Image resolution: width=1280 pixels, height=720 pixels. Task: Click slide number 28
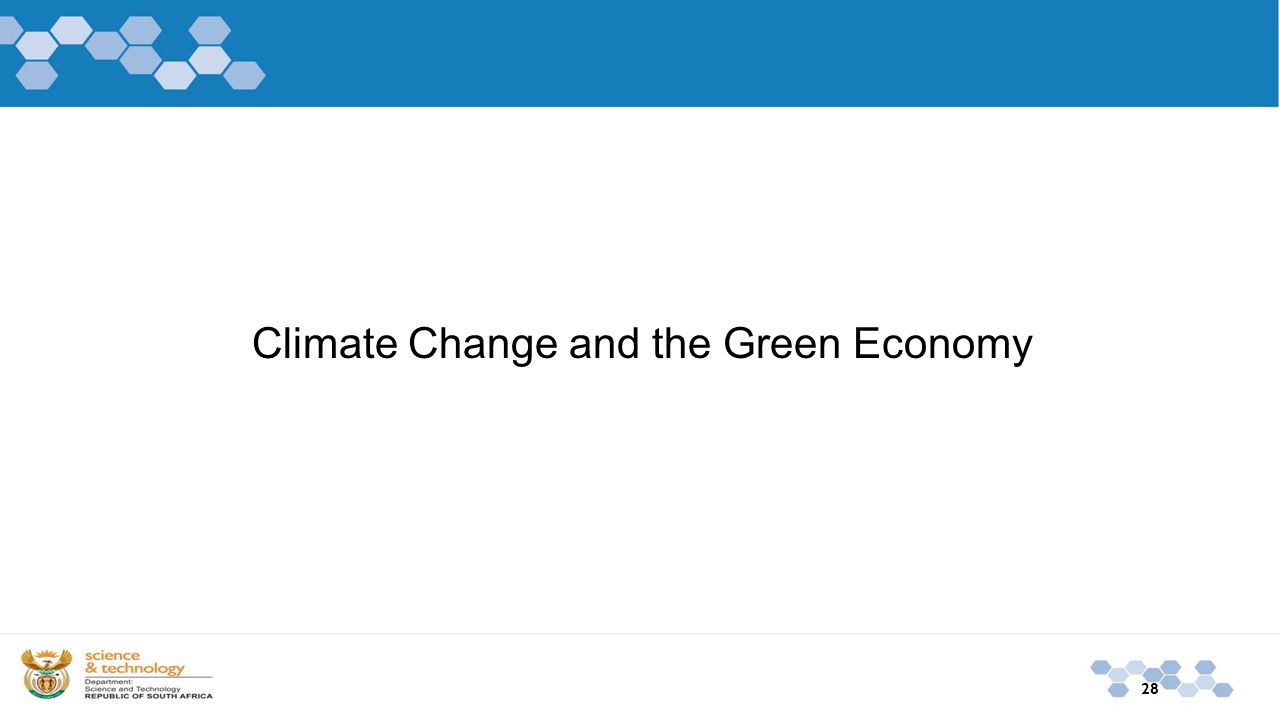[x=1150, y=688]
